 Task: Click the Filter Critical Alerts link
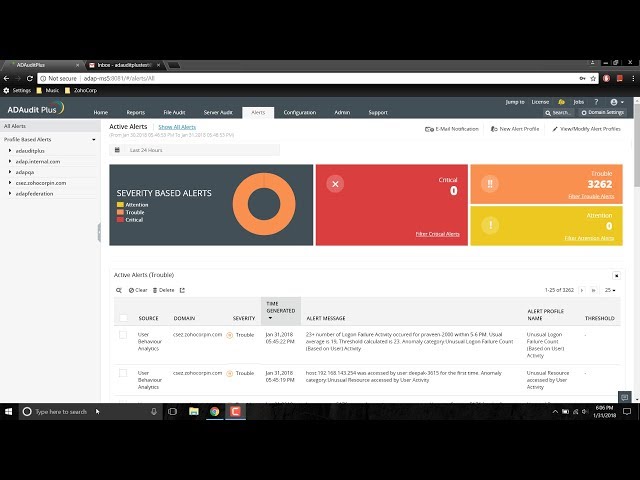[438, 234]
